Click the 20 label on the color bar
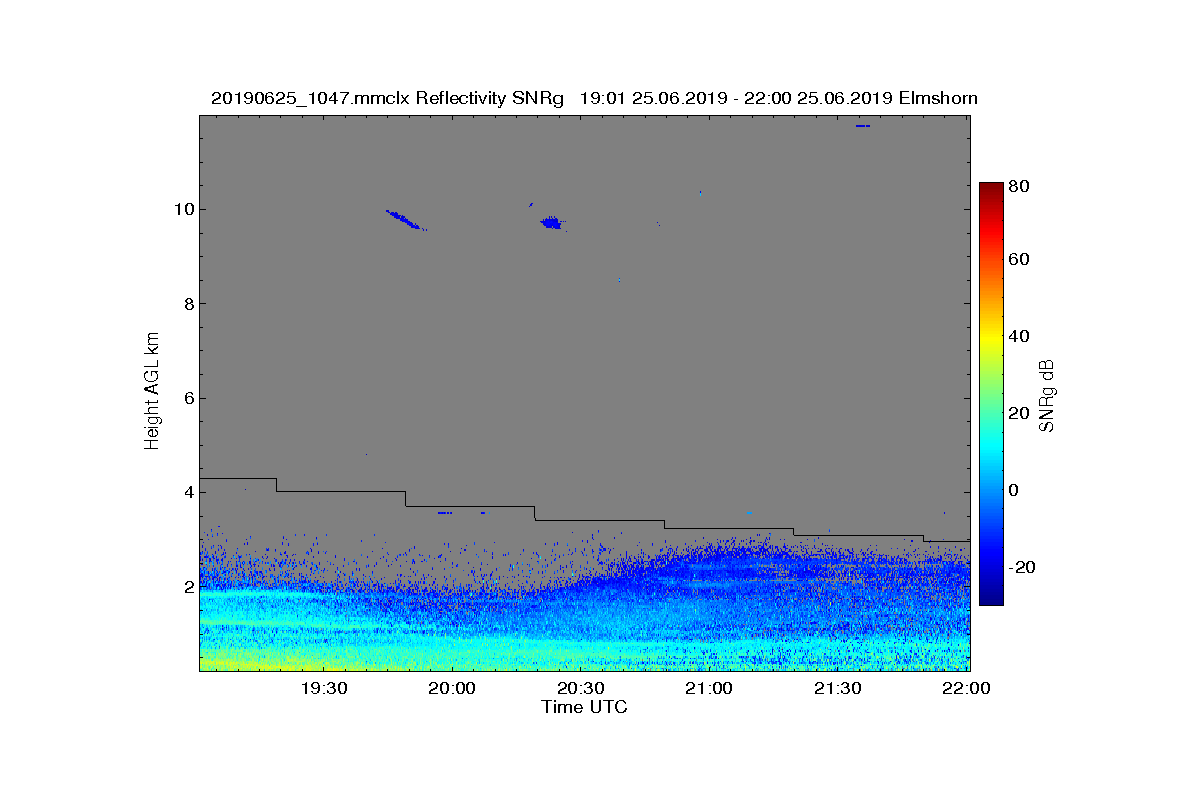 click(x=1018, y=413)
